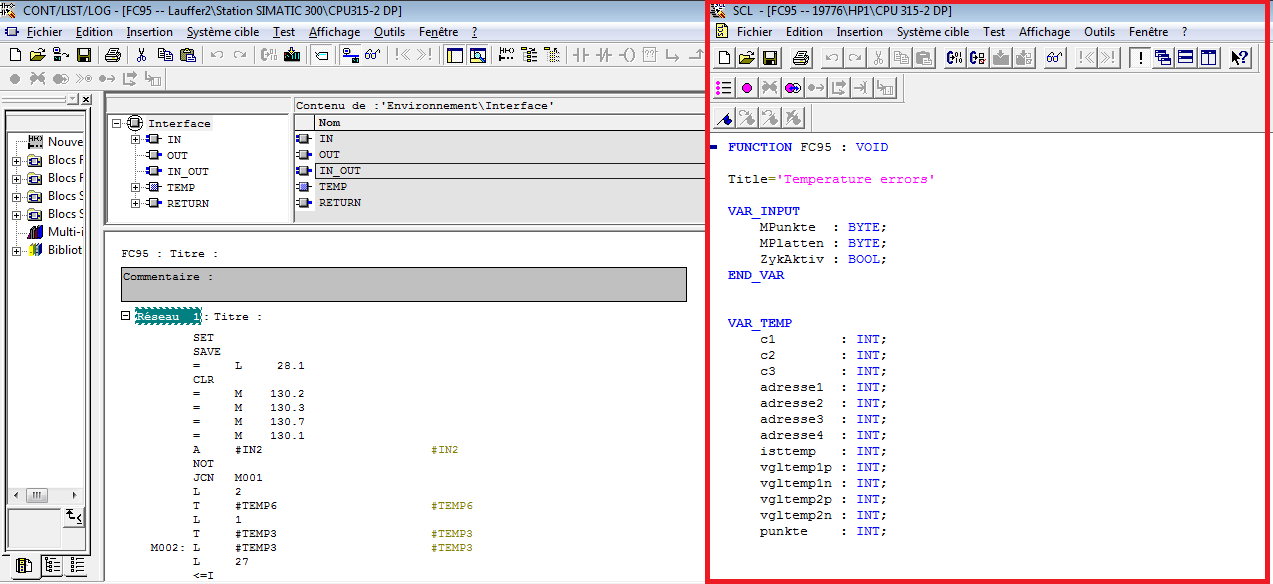The width and height of the screenshot is (1273, 584).
Task: Expand the TEMP node in Interface tree
Action: tap(135, 188)
